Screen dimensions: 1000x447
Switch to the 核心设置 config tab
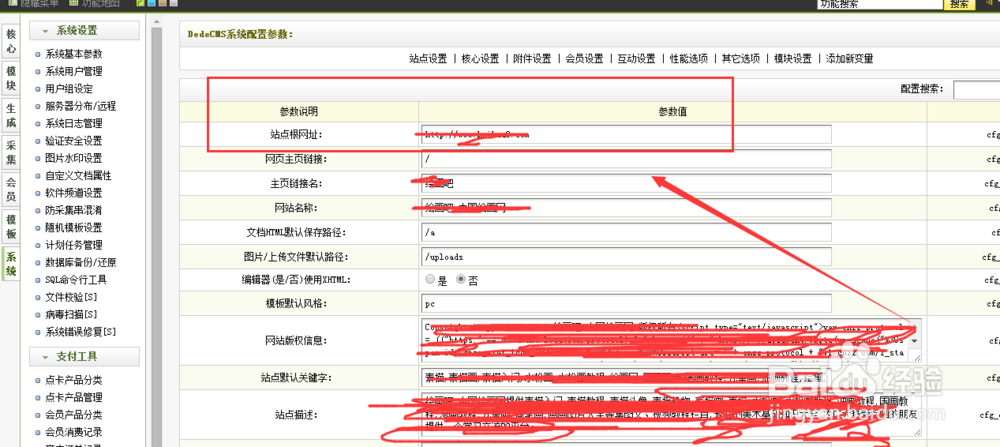point(480,59)
